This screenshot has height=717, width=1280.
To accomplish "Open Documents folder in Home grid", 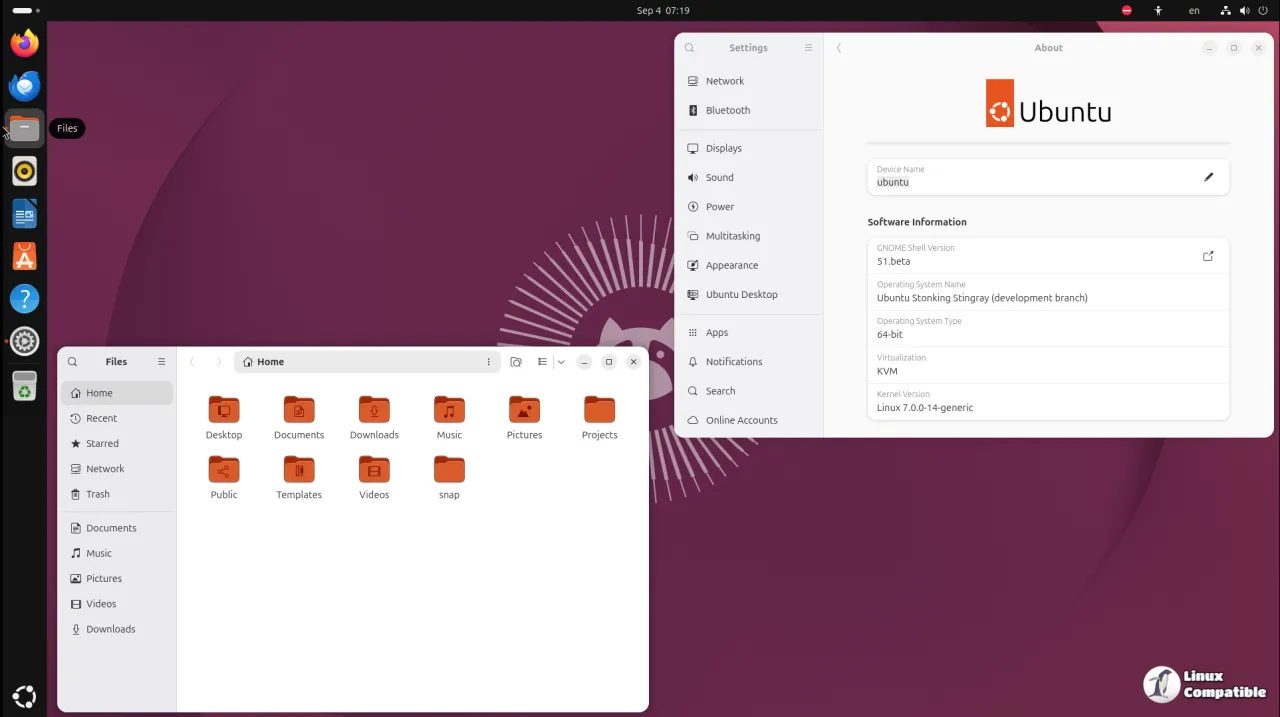I will [x=299, y=417].
